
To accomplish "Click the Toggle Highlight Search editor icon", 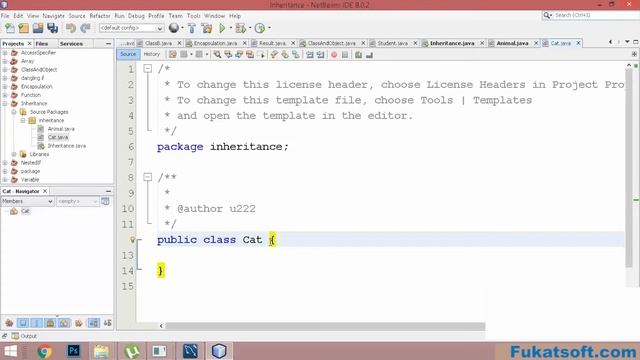I will pyautogui.click(x=250, y=54).
